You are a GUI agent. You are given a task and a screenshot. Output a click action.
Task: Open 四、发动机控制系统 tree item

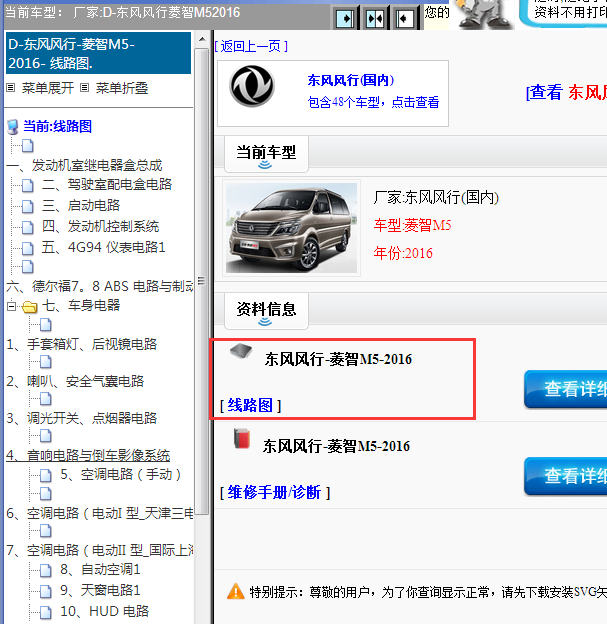[x=100, y=226]
